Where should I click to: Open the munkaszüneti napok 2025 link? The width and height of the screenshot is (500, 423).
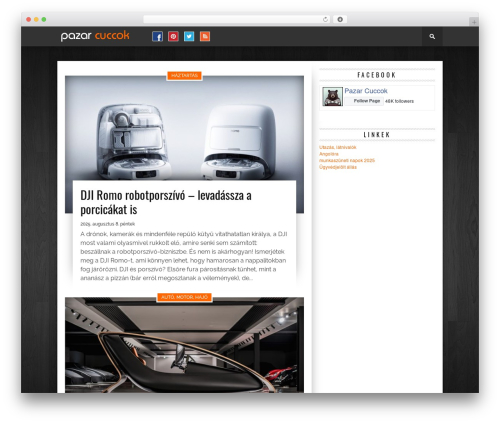(x=347, y=160)
